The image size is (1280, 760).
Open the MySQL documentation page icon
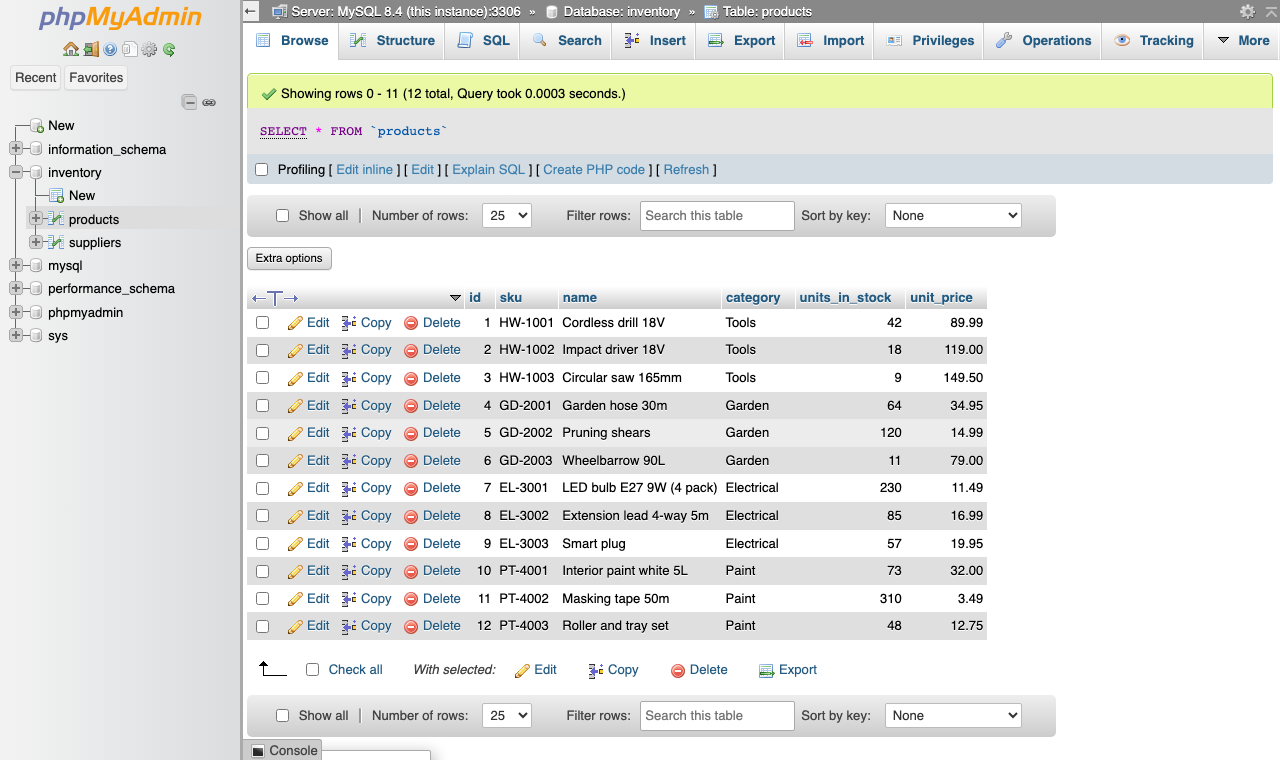click(130, 49)
